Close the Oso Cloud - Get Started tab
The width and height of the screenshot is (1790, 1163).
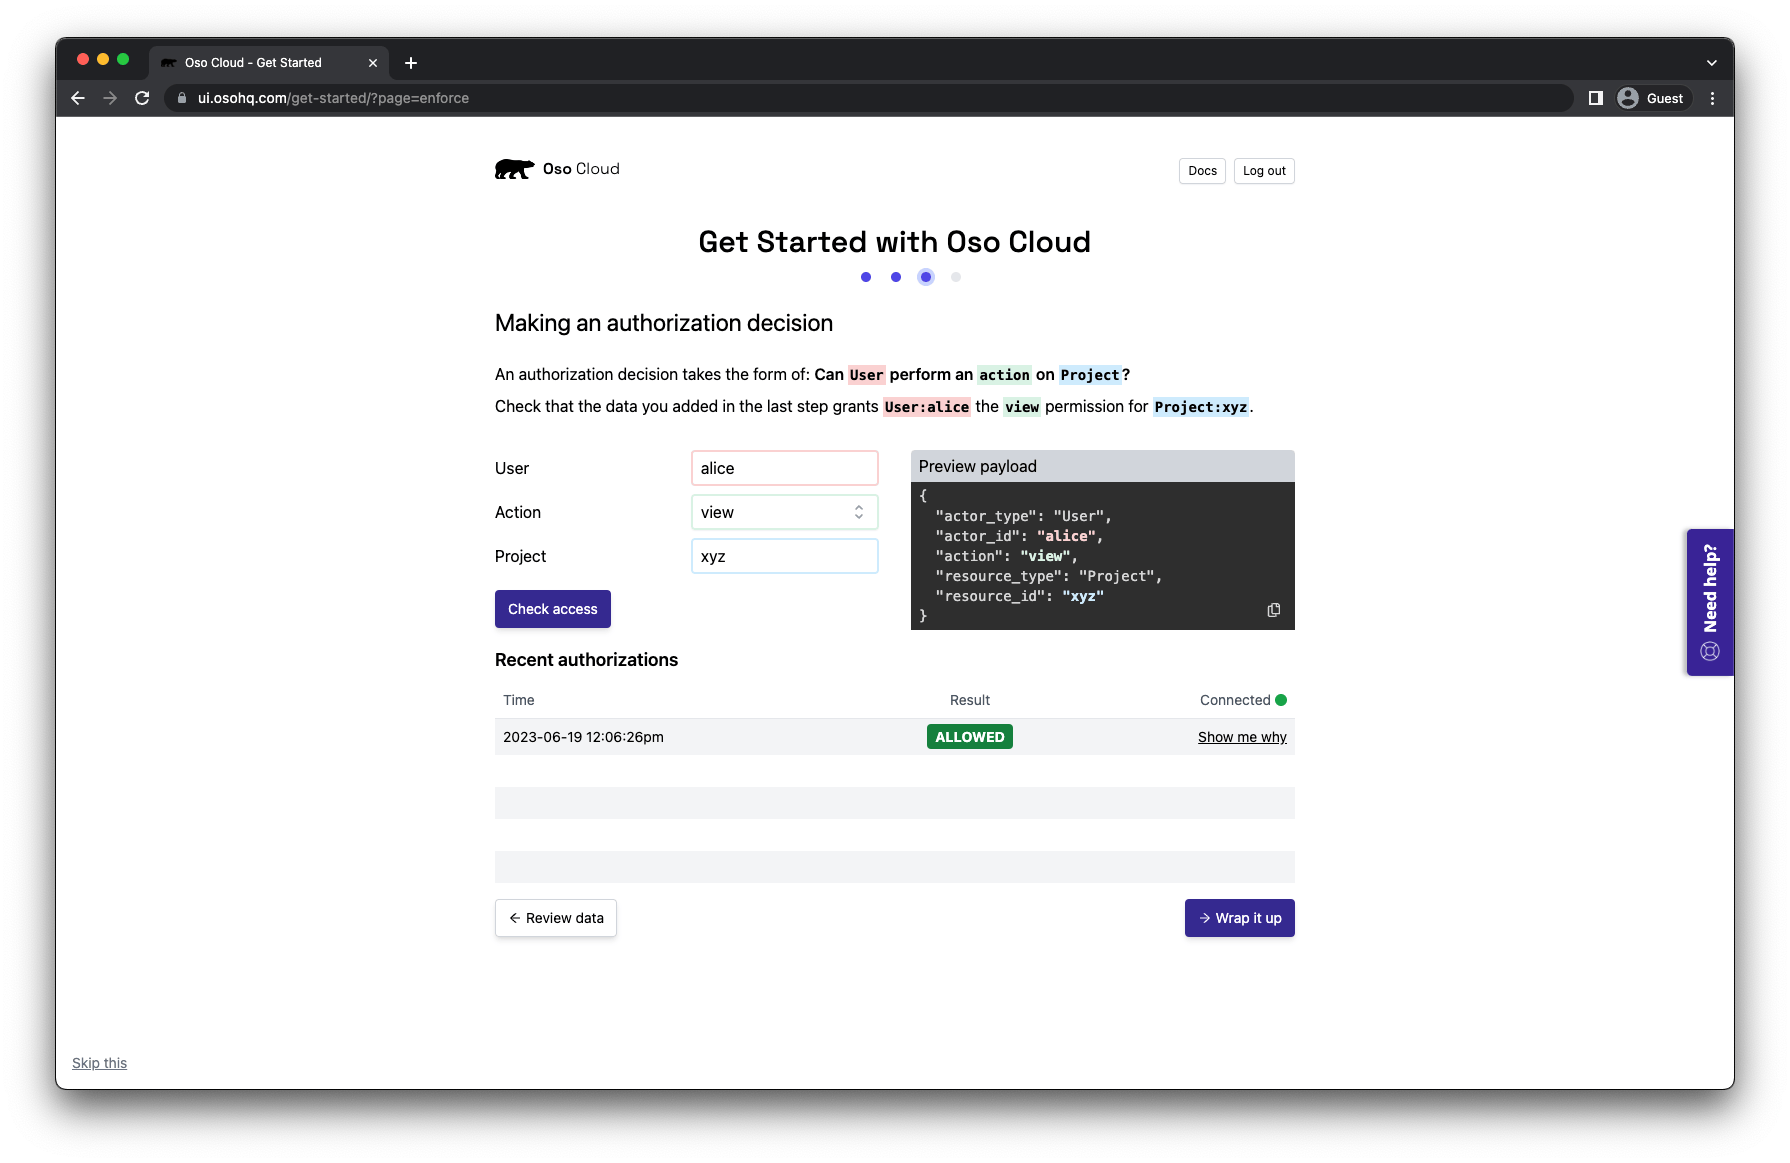click(373, 63)
